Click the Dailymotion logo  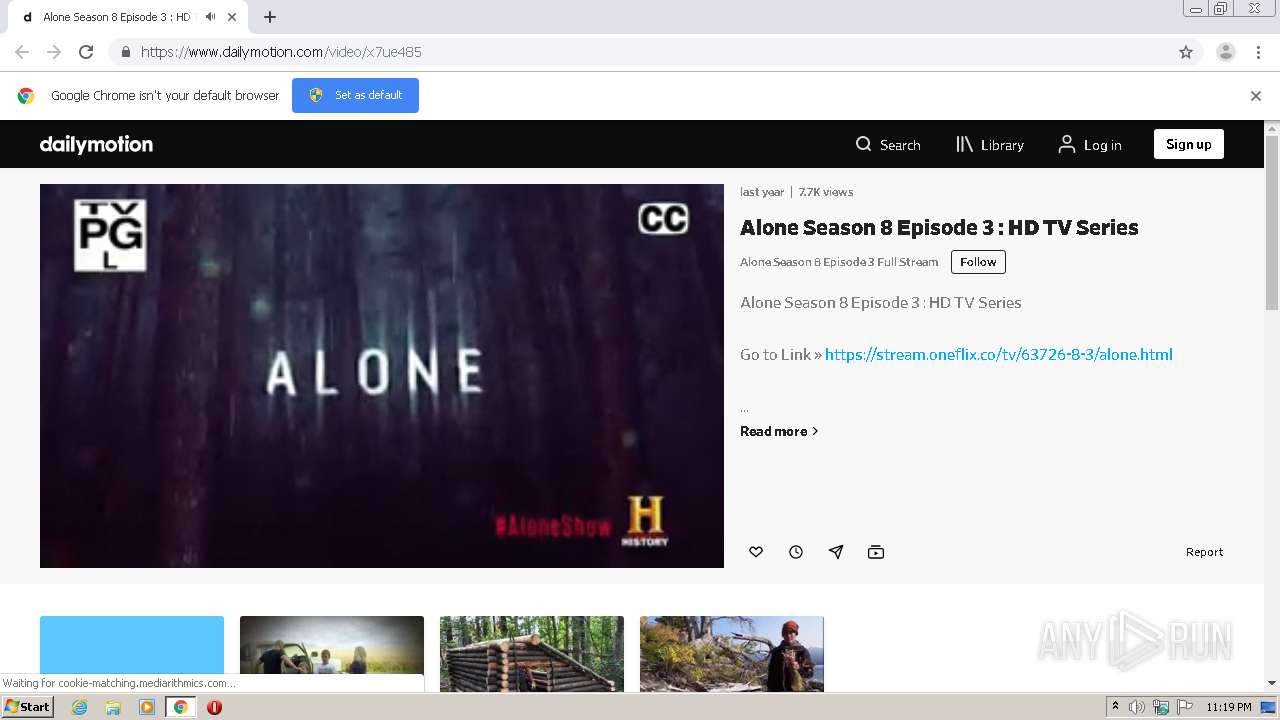coord(96,144)
